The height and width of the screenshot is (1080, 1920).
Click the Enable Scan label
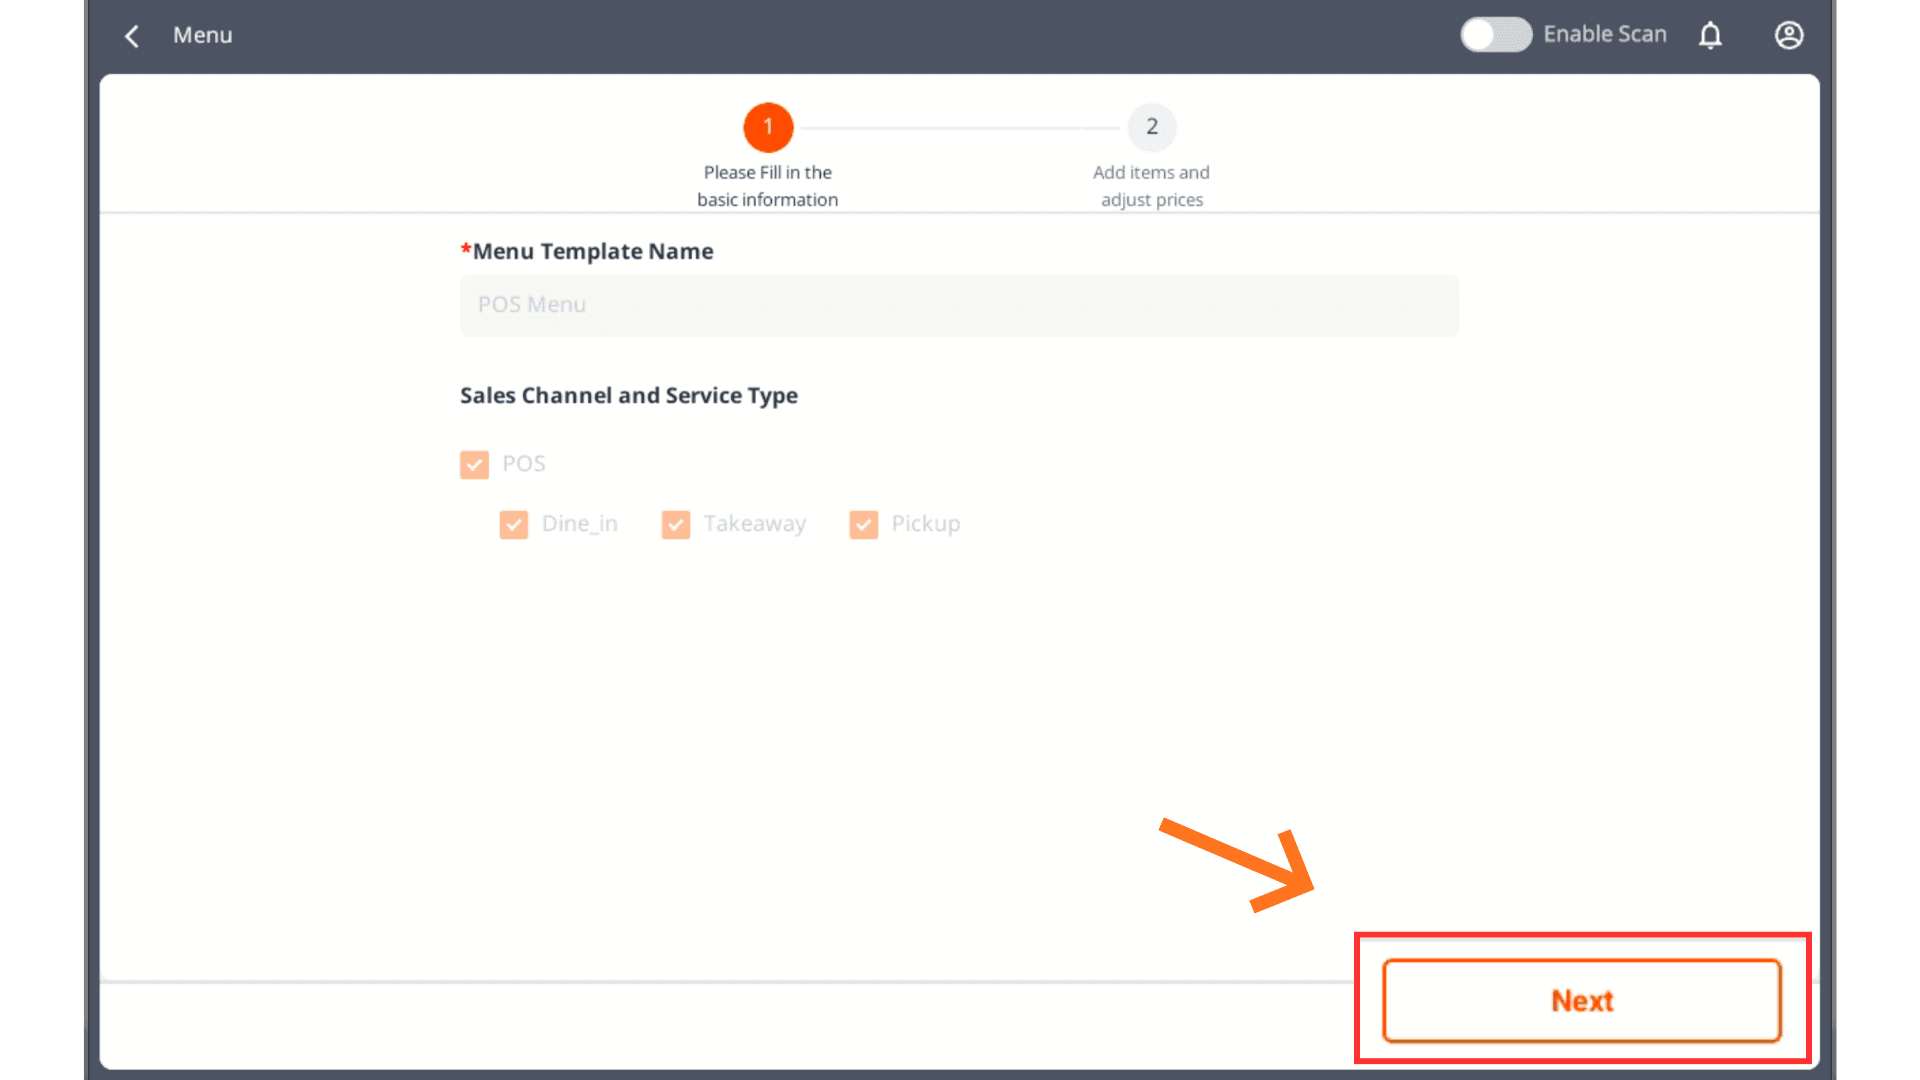click(x=1604, y=35)
